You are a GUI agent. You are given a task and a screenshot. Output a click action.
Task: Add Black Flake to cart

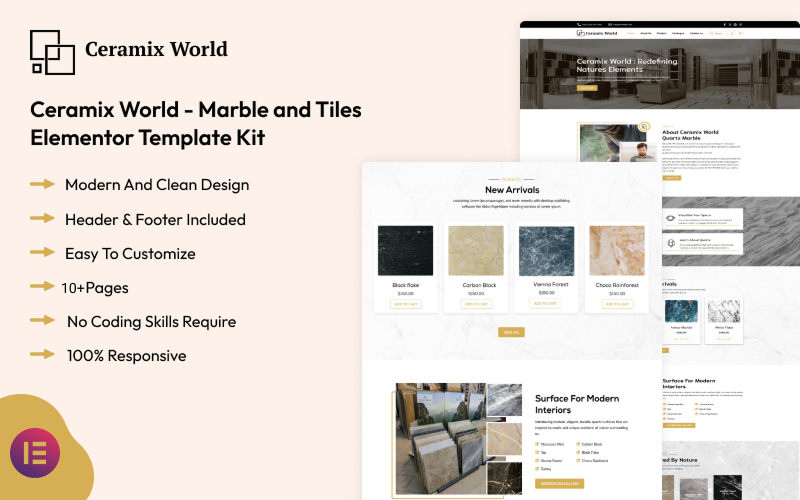pyautogui.click(x=405, y=304)
